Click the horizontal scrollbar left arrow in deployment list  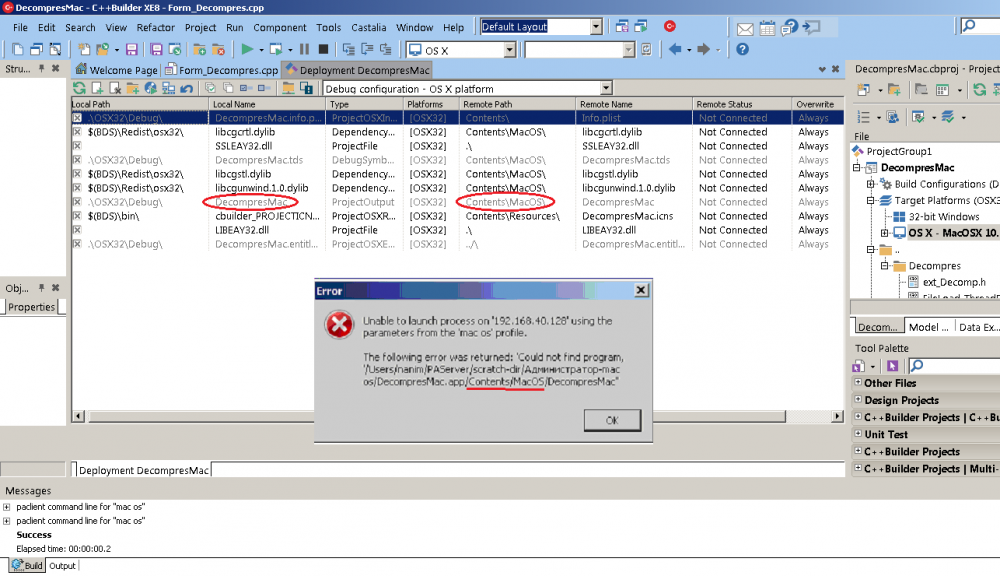click(x=78, y=416)
